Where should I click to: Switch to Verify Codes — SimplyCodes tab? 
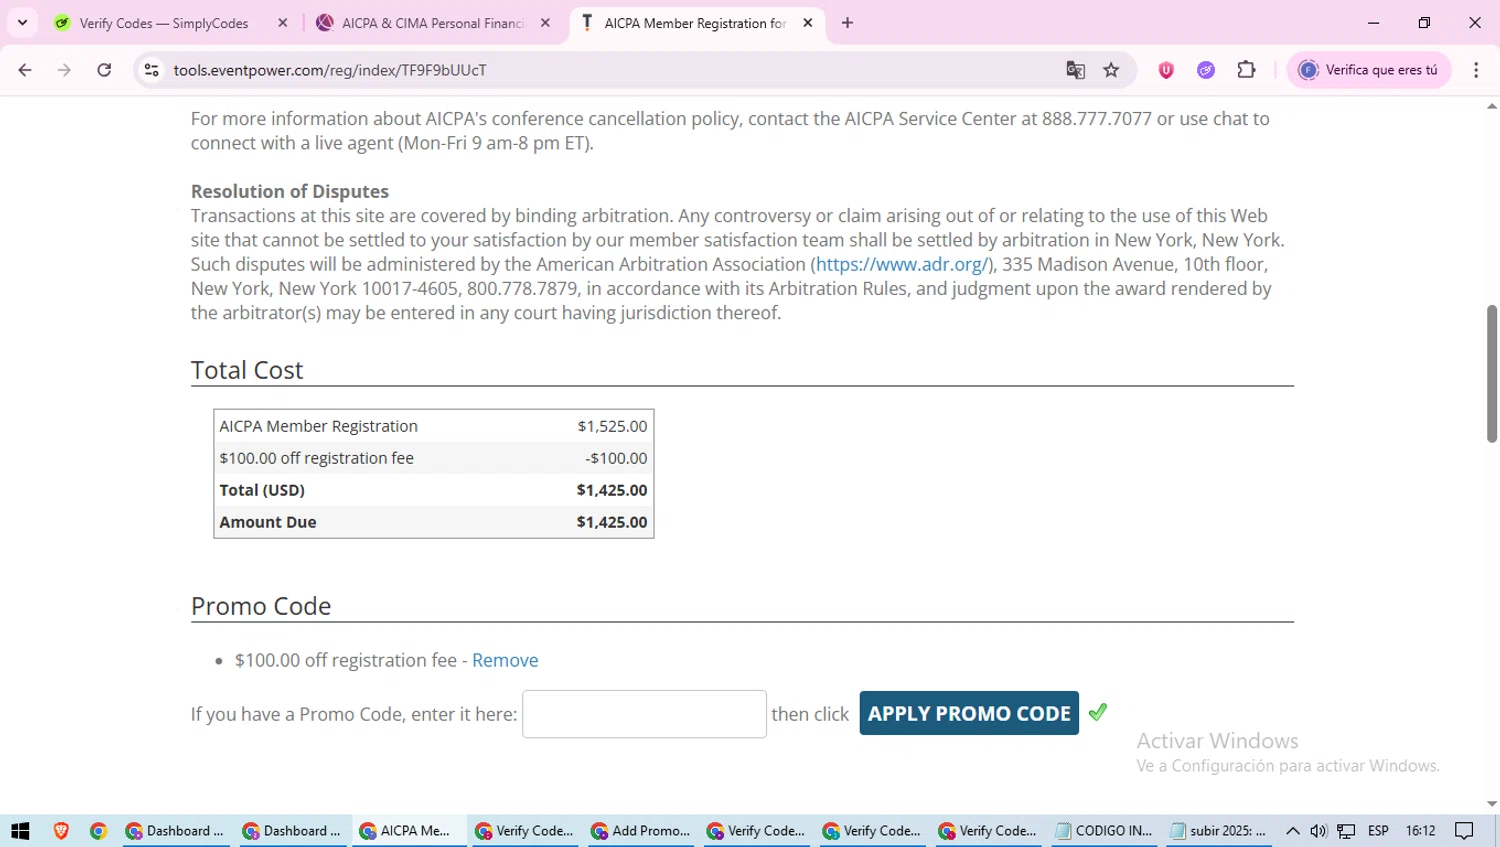pos(164,23)
